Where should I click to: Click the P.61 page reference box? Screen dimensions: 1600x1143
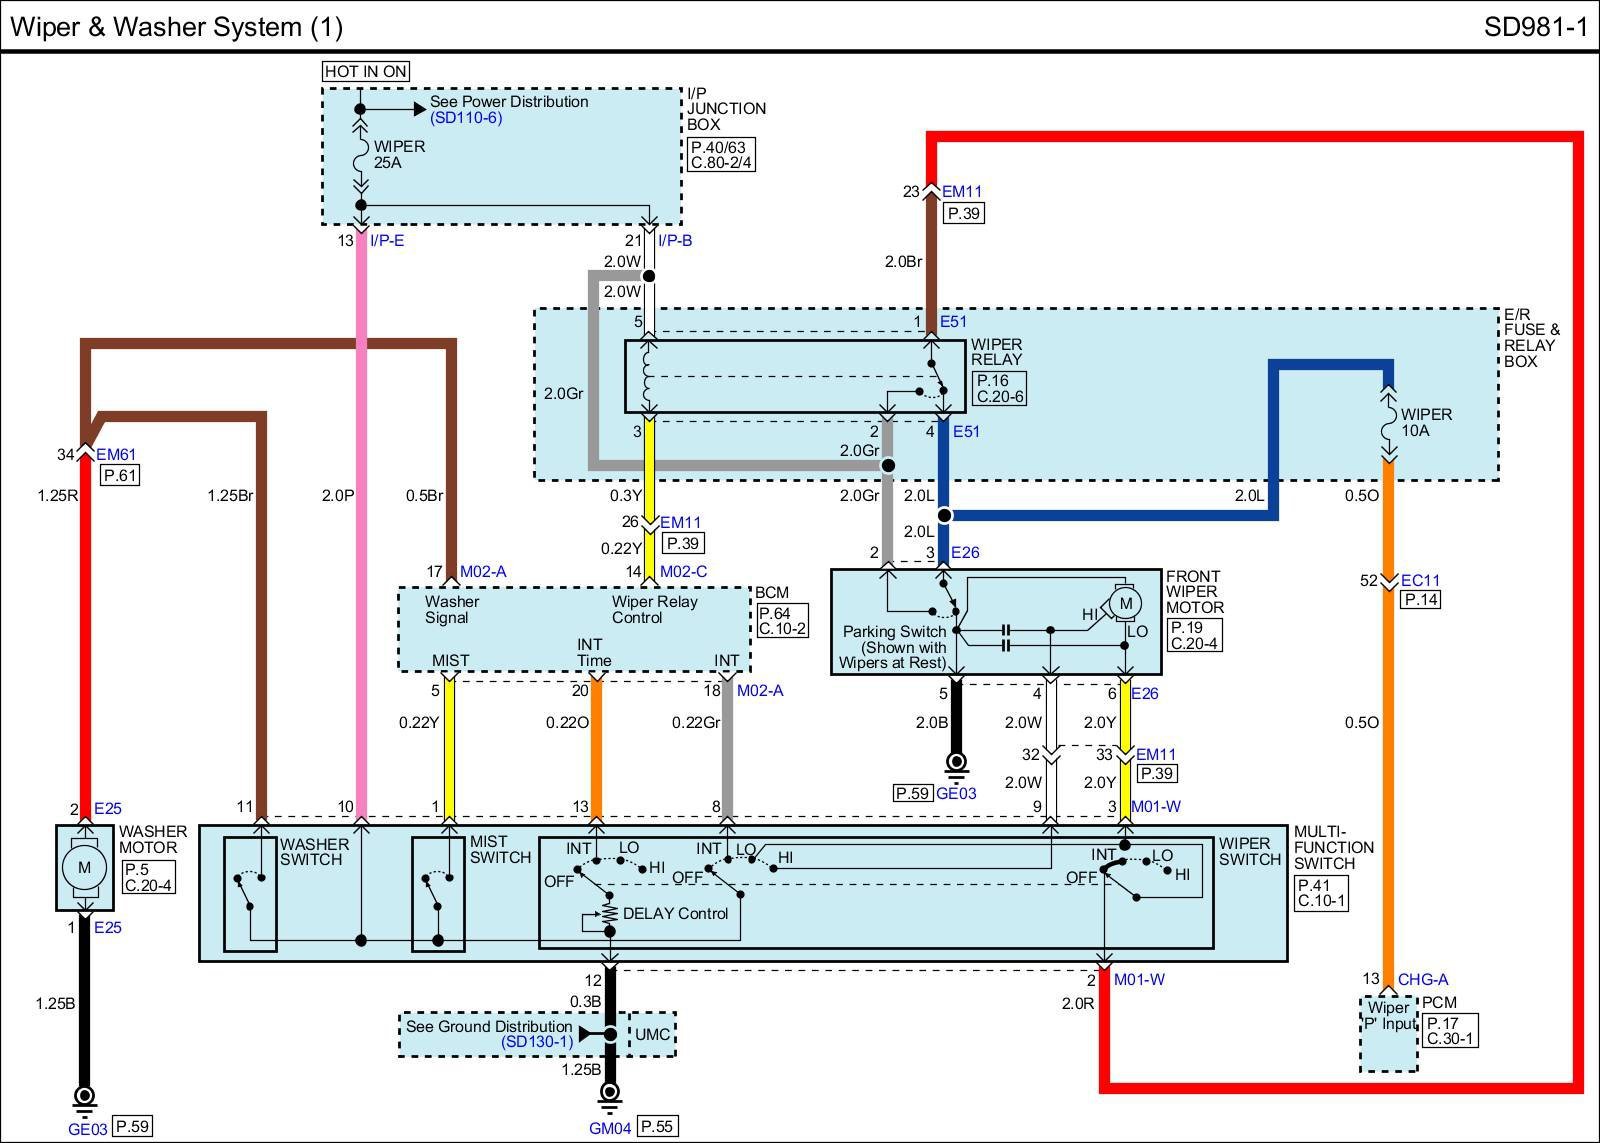pos(120,476)
